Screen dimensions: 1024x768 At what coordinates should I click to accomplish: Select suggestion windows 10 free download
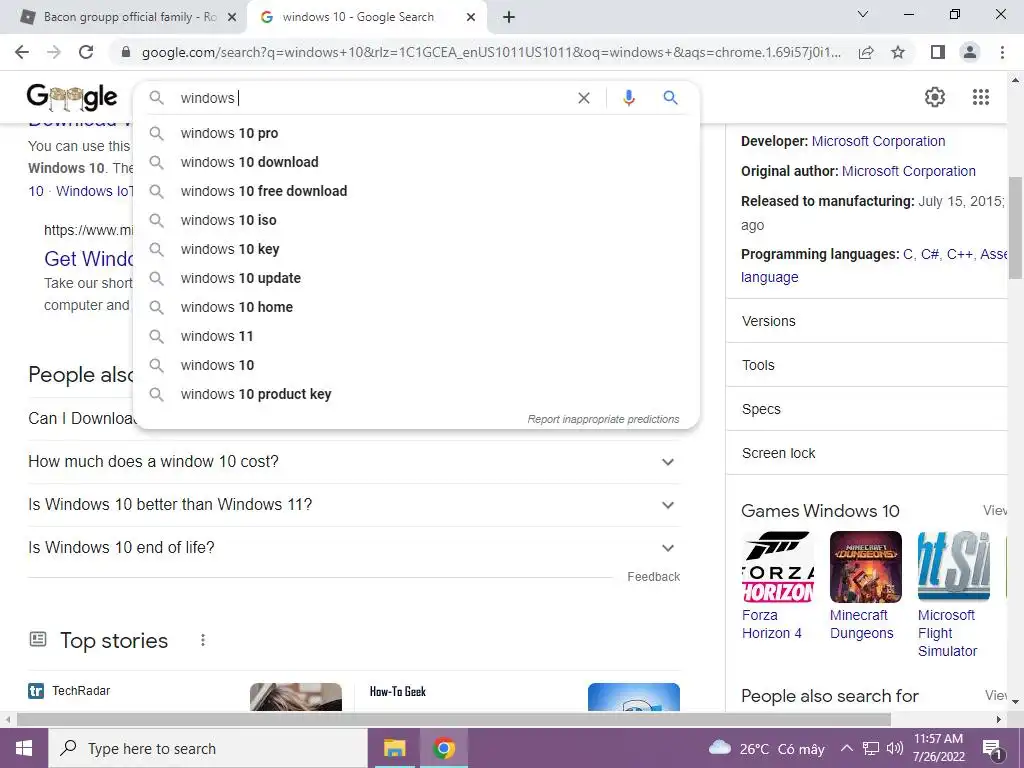417,191
